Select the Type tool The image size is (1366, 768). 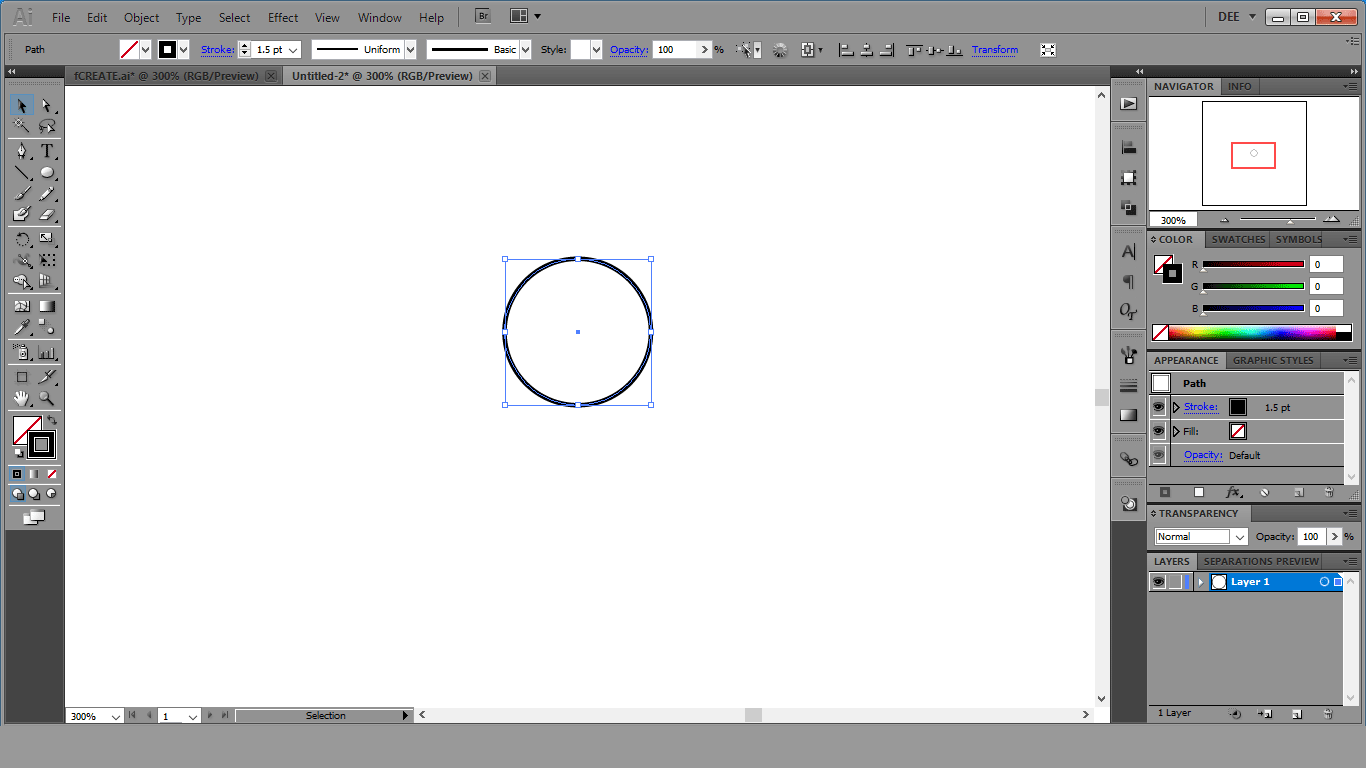46,151
